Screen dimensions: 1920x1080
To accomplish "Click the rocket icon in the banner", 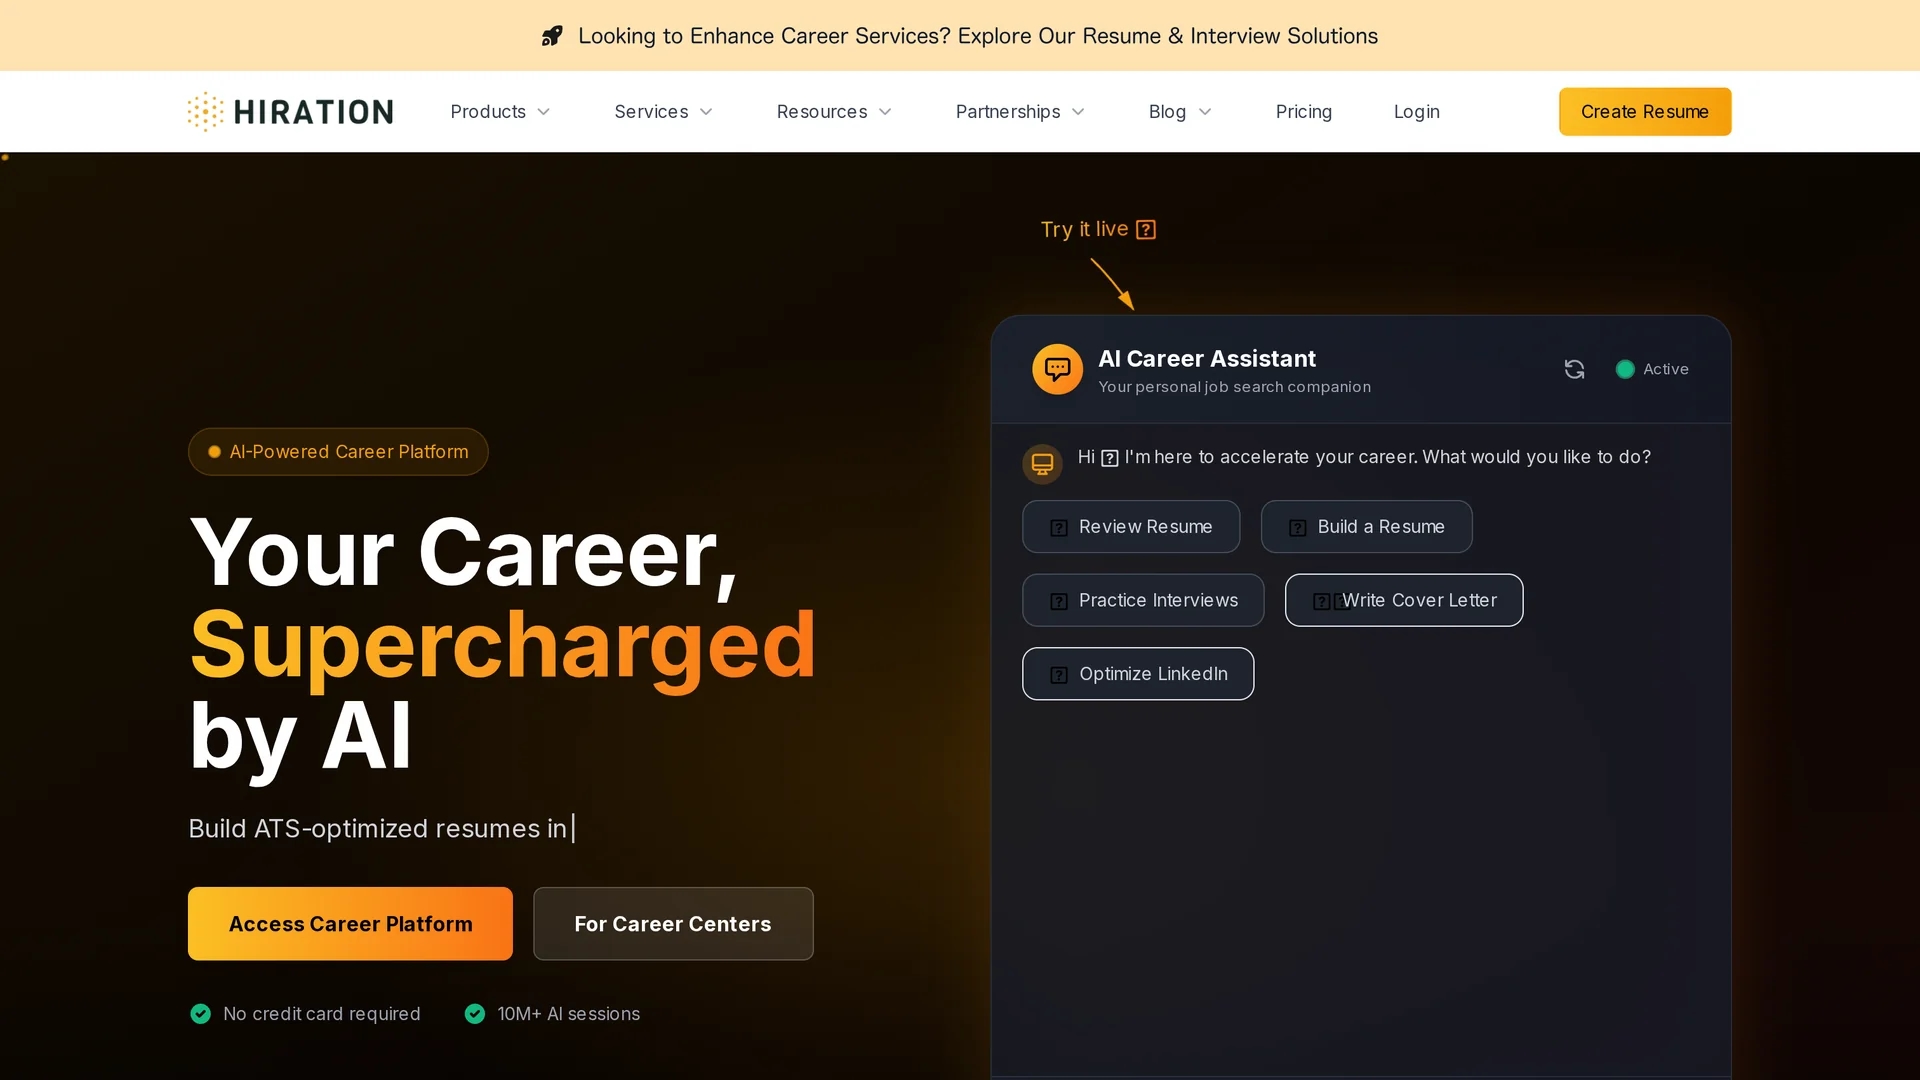I will [x=552, y=36].
